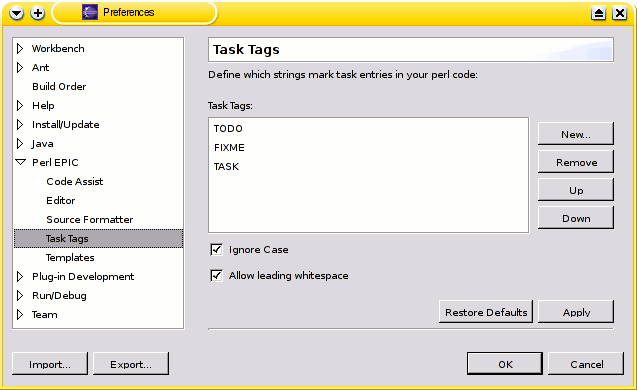Open the Templates preference page
The image size is (637, 390).
[x=70, y=258]
